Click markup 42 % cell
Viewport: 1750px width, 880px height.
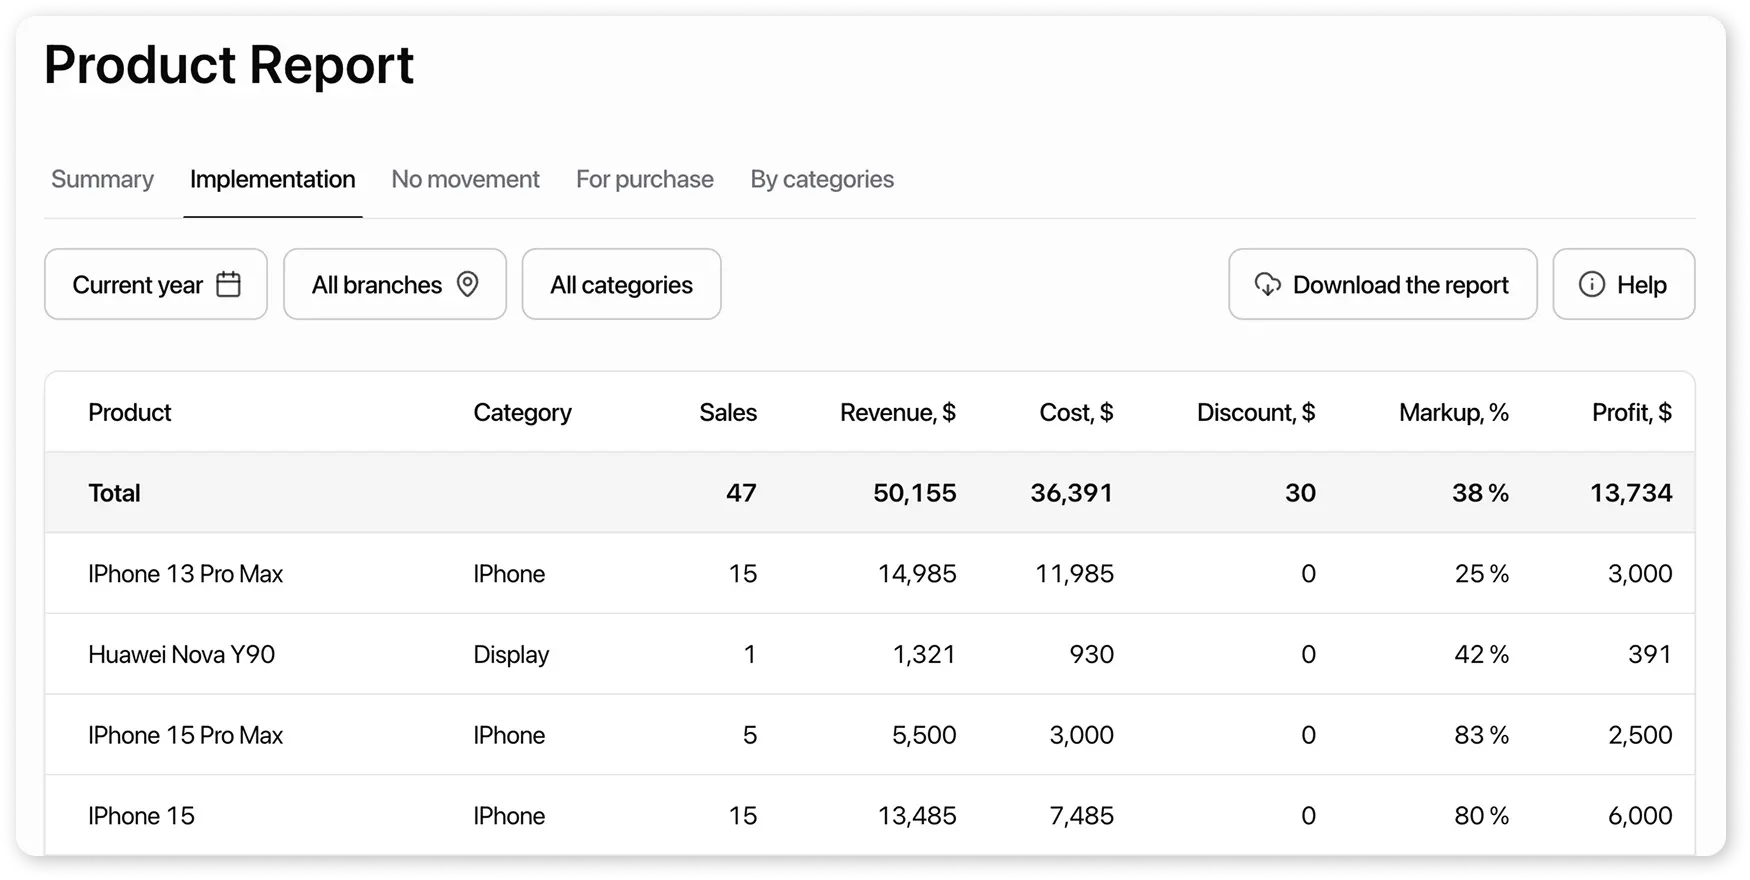point(1482,654)
